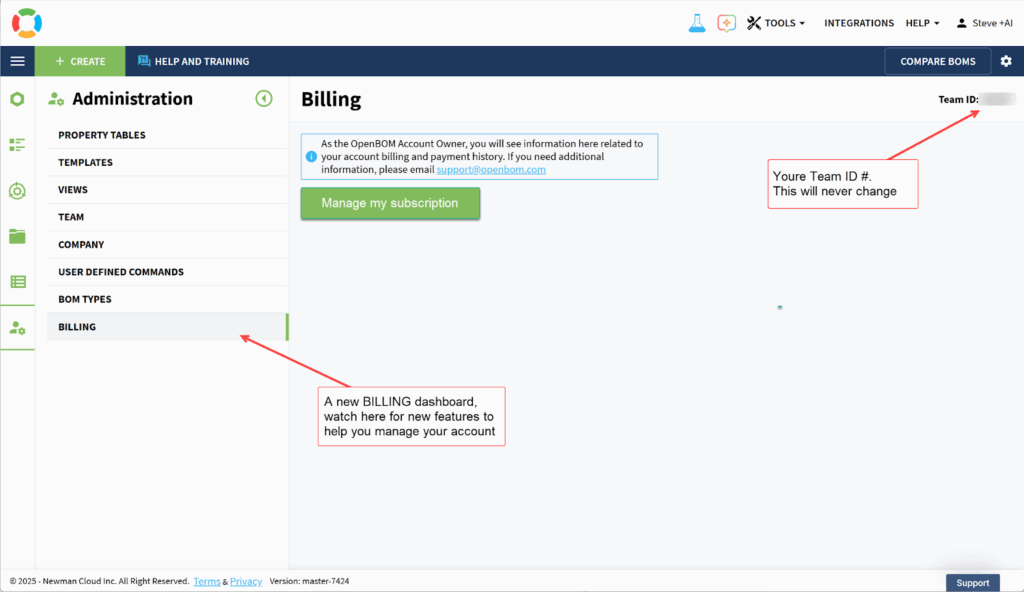Open the HELP dropdown menu
Screen dimensions: 1024x592
pos(922,23)
